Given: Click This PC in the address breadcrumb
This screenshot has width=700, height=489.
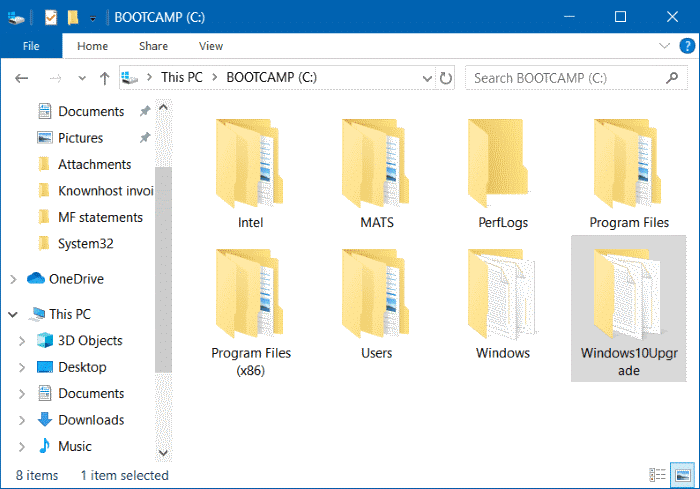Looking at the screenshot, I should [x=182, y=77].
